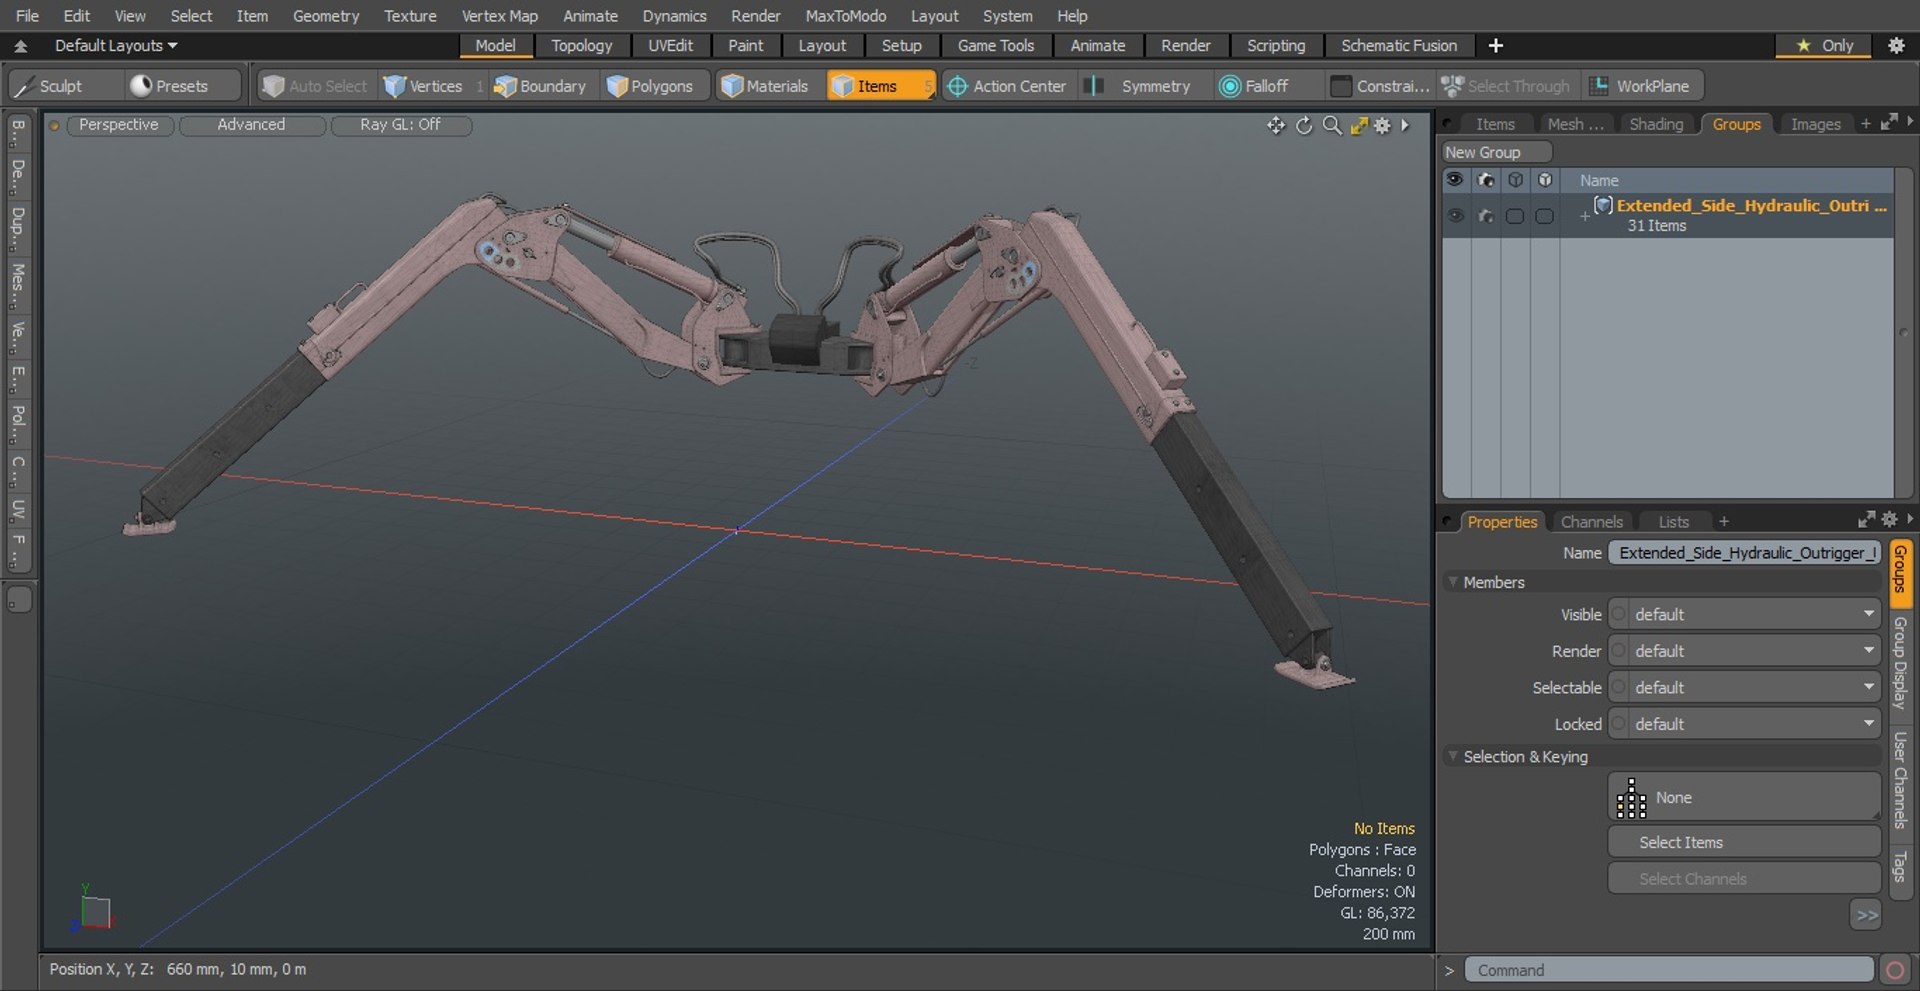This screenshot has height=991, width=1920.
Task: Click the viewport zoom magnifier icon
Action: pos(1332,125)
